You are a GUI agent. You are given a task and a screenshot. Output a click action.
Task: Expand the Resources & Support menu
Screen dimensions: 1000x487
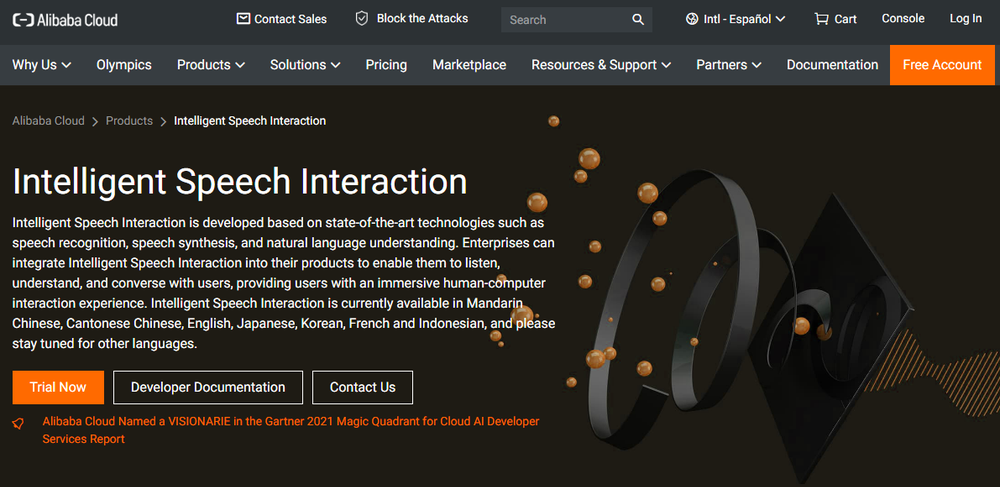601,65
